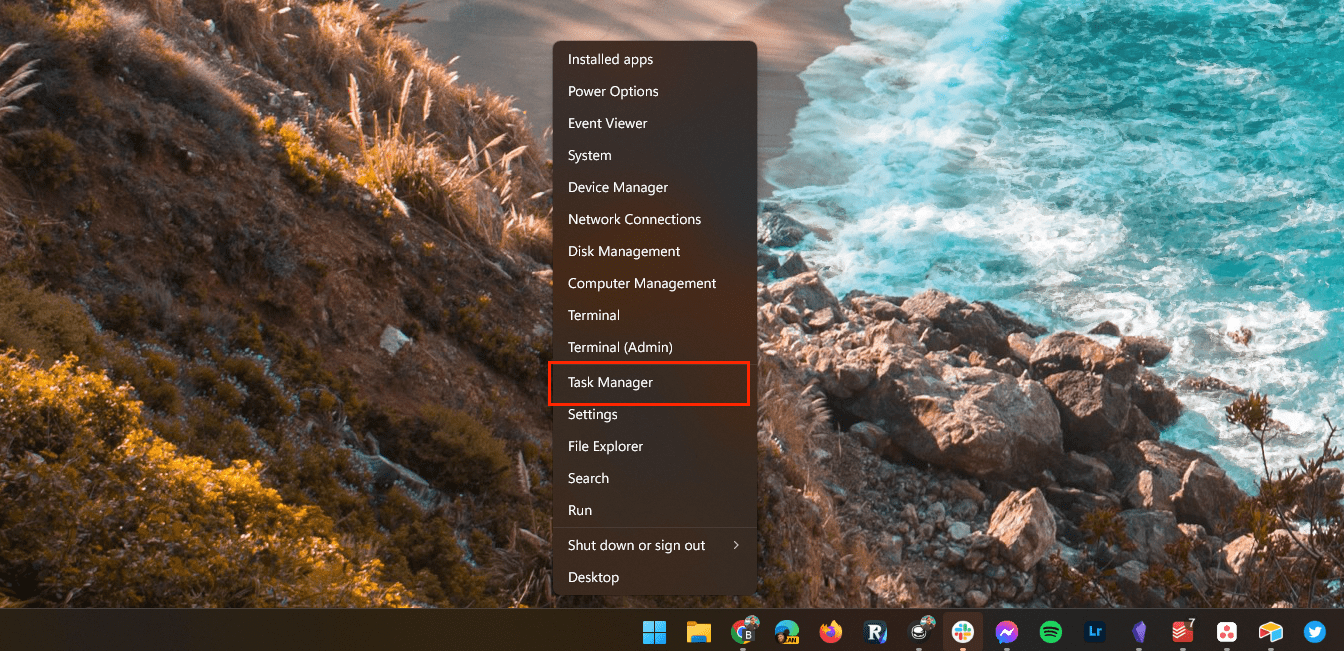Open Todoist with the 7 badge
Image resolution: width=1344 pixels, height=651 pixels.
click(1183, 631)
